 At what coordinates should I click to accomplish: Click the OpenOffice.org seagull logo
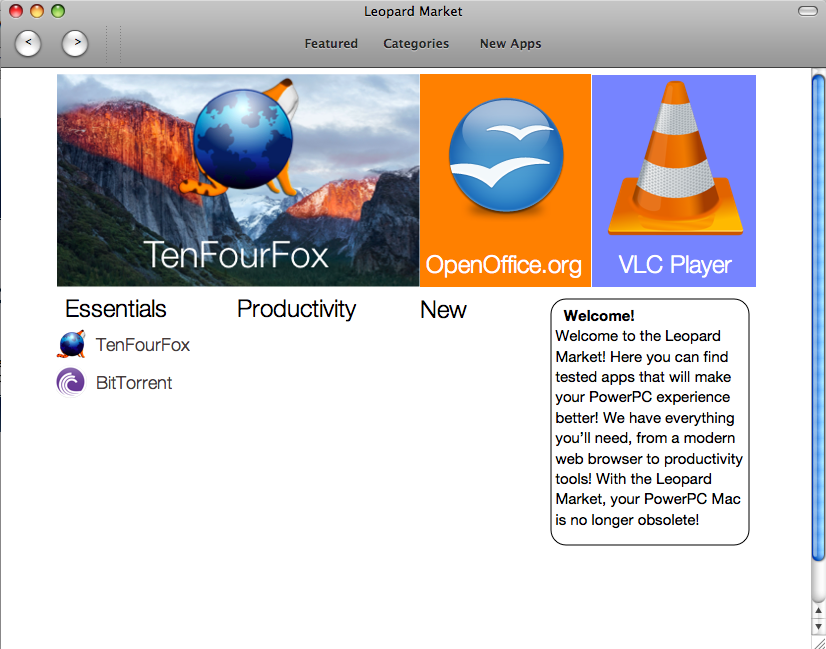pos(506,155)
